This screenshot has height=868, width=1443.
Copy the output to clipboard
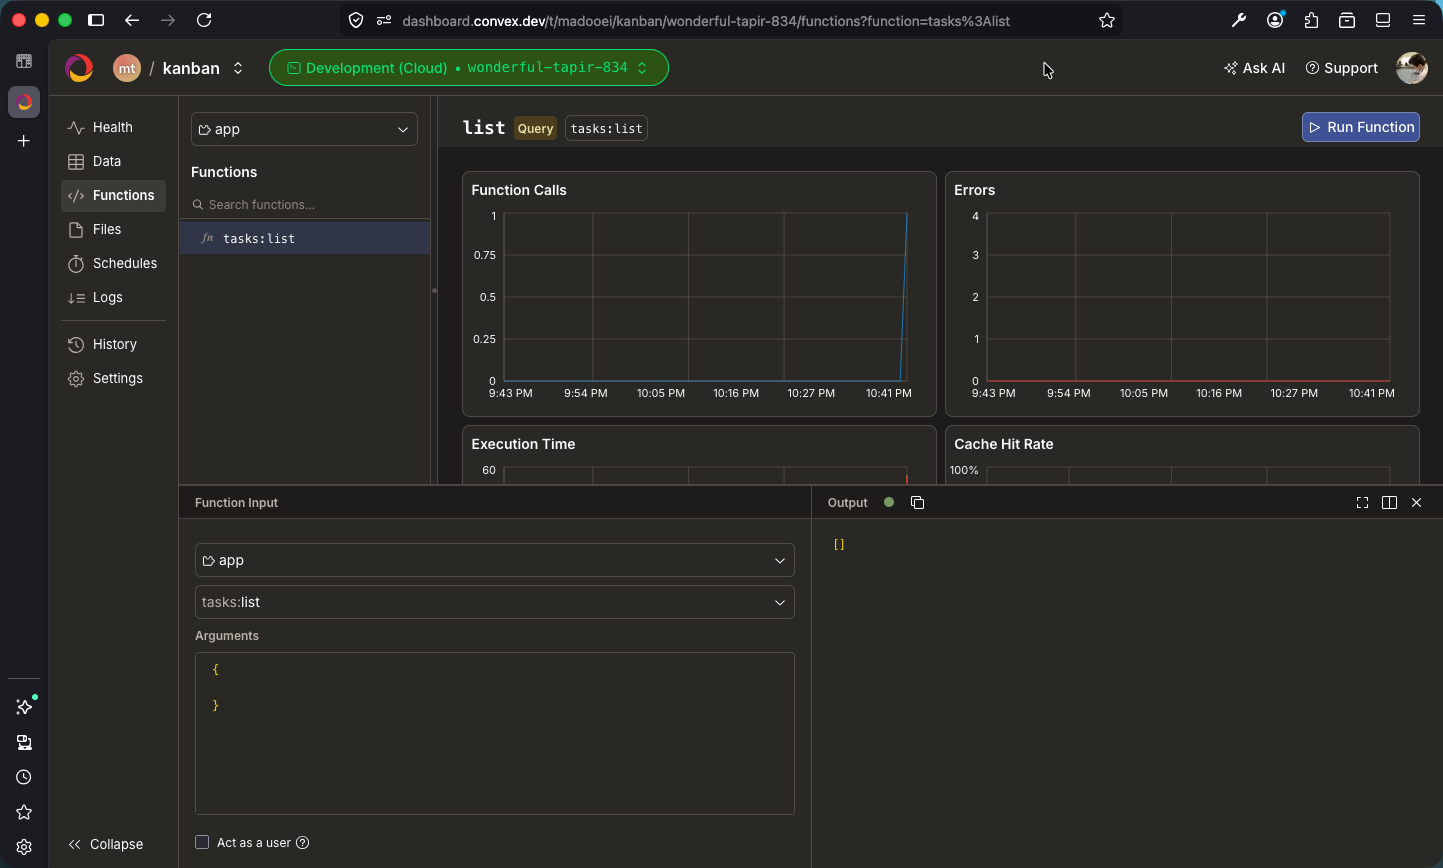[917, 502]
